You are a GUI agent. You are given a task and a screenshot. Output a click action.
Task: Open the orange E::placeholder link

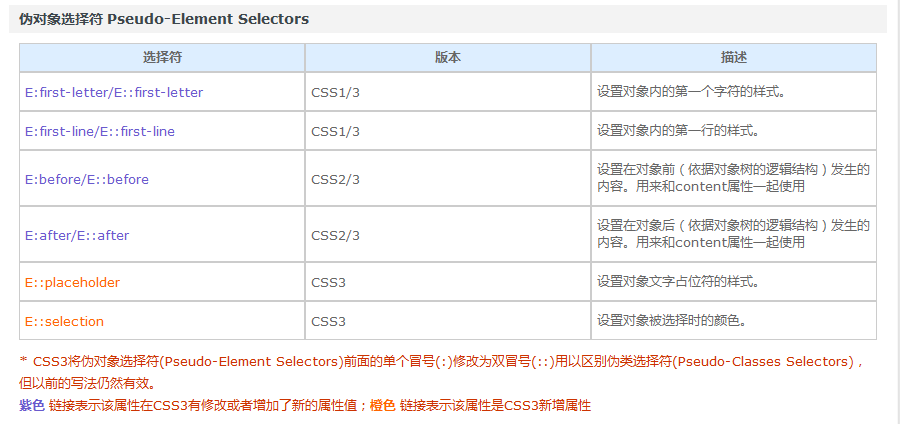pos(72,282)
